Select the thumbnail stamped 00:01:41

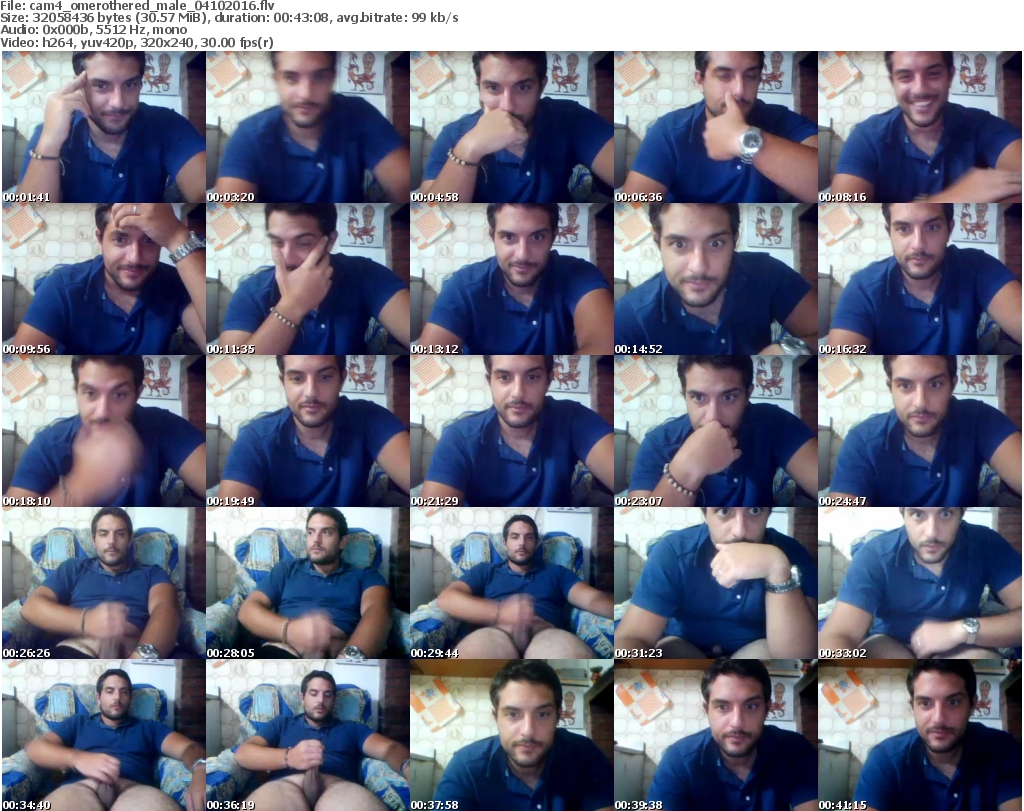click(x=104, y=127)
